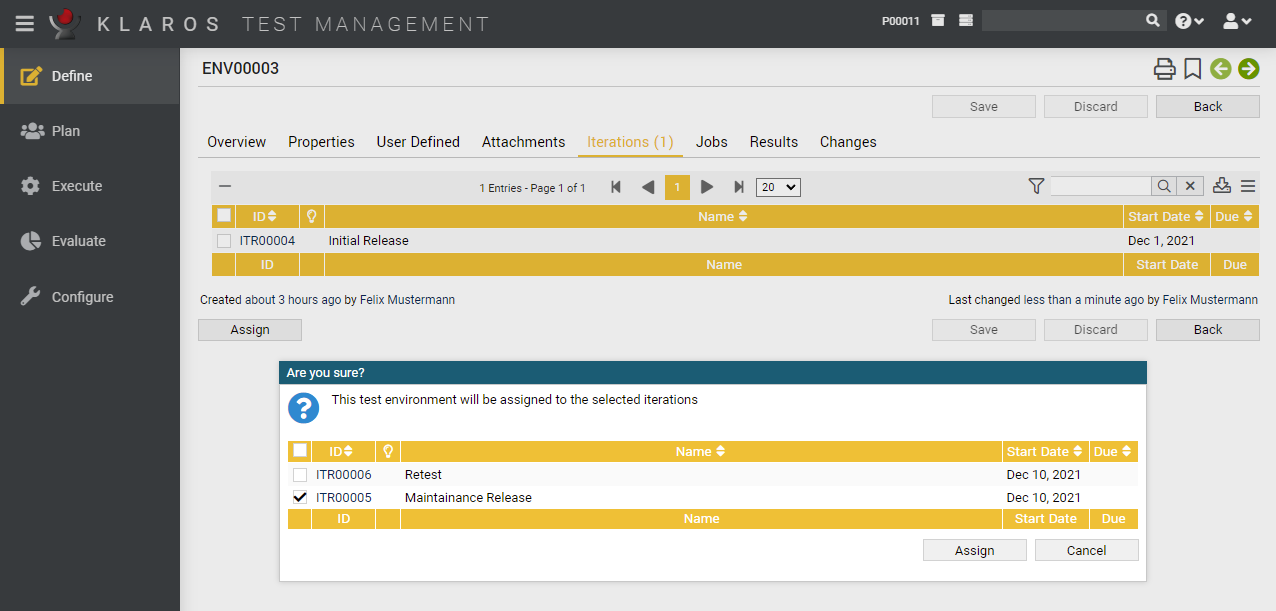
Task: Confirm with the dialog Assign button
Action: [975, 551]
